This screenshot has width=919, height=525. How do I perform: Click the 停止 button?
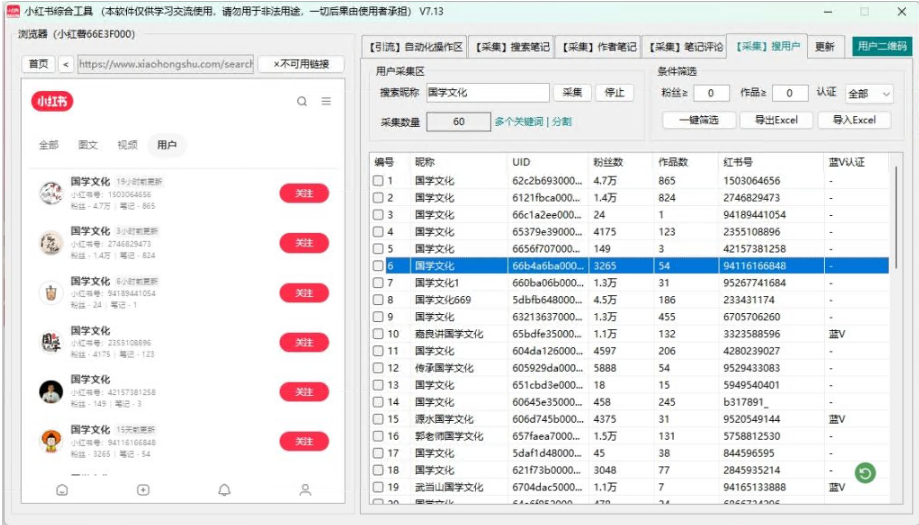pyautogui.click(x=614, y=93)
